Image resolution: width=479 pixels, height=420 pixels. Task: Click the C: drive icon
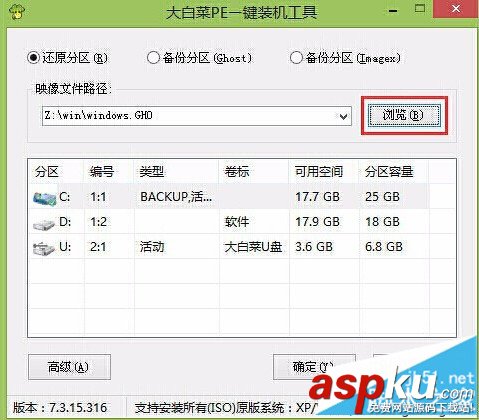click(44, 199)
